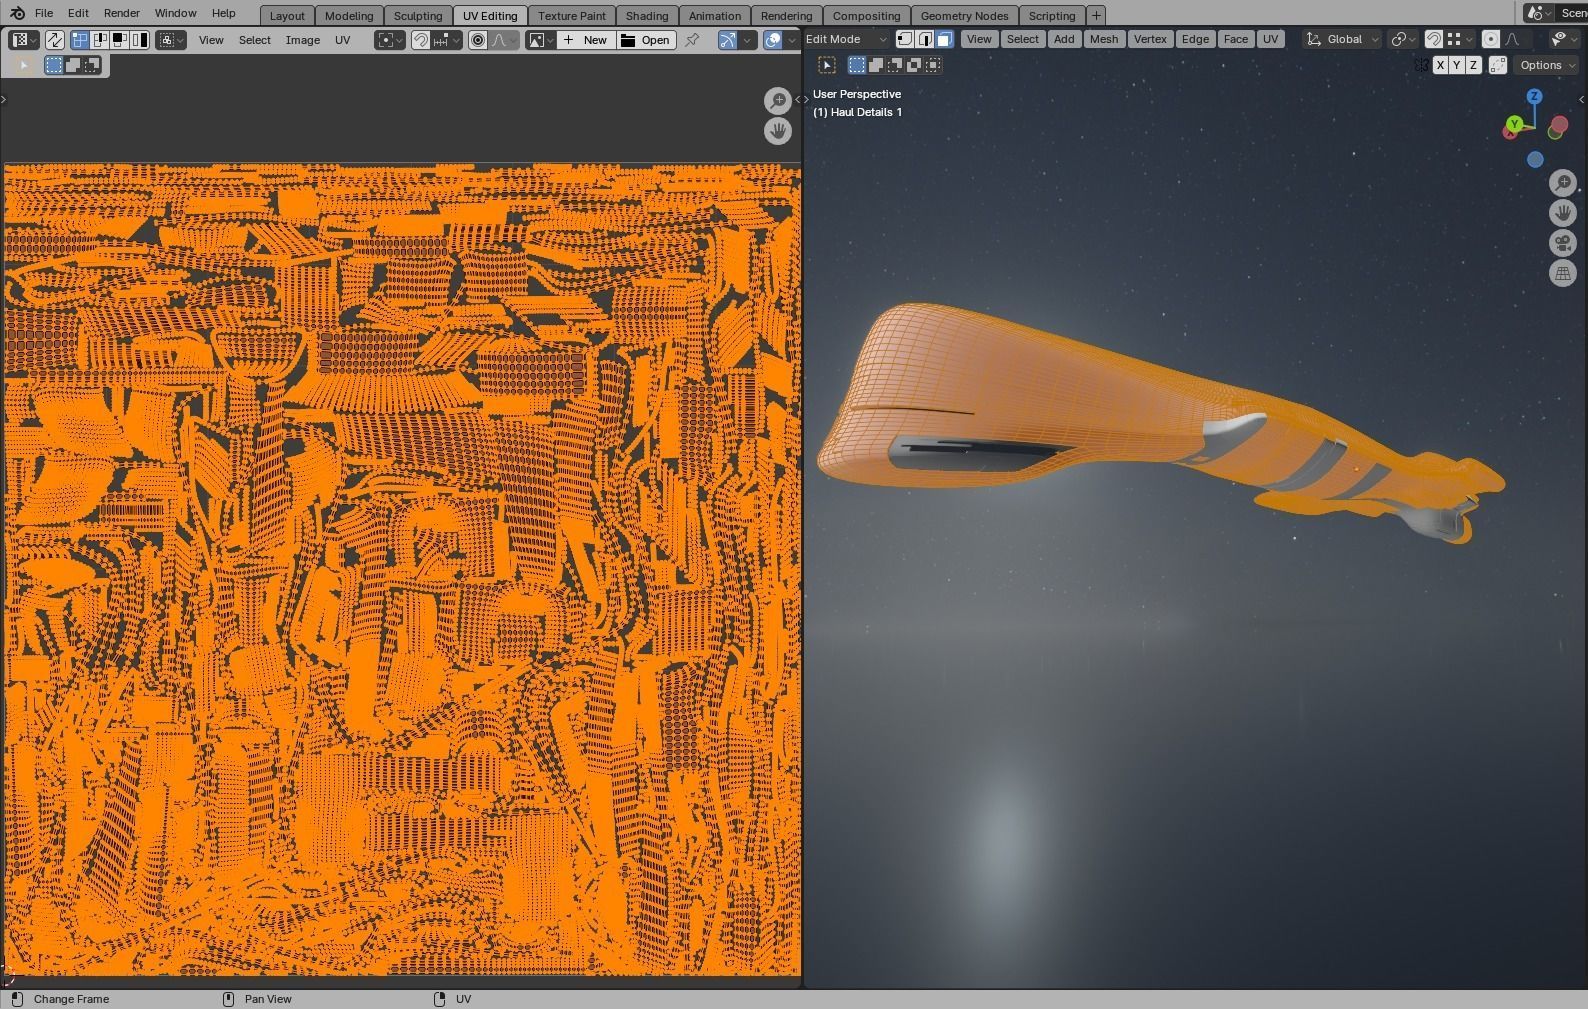Toggle overlays in the UV editor
Viewport: 1588px width, 1009px height.
[x=773, y=40]
